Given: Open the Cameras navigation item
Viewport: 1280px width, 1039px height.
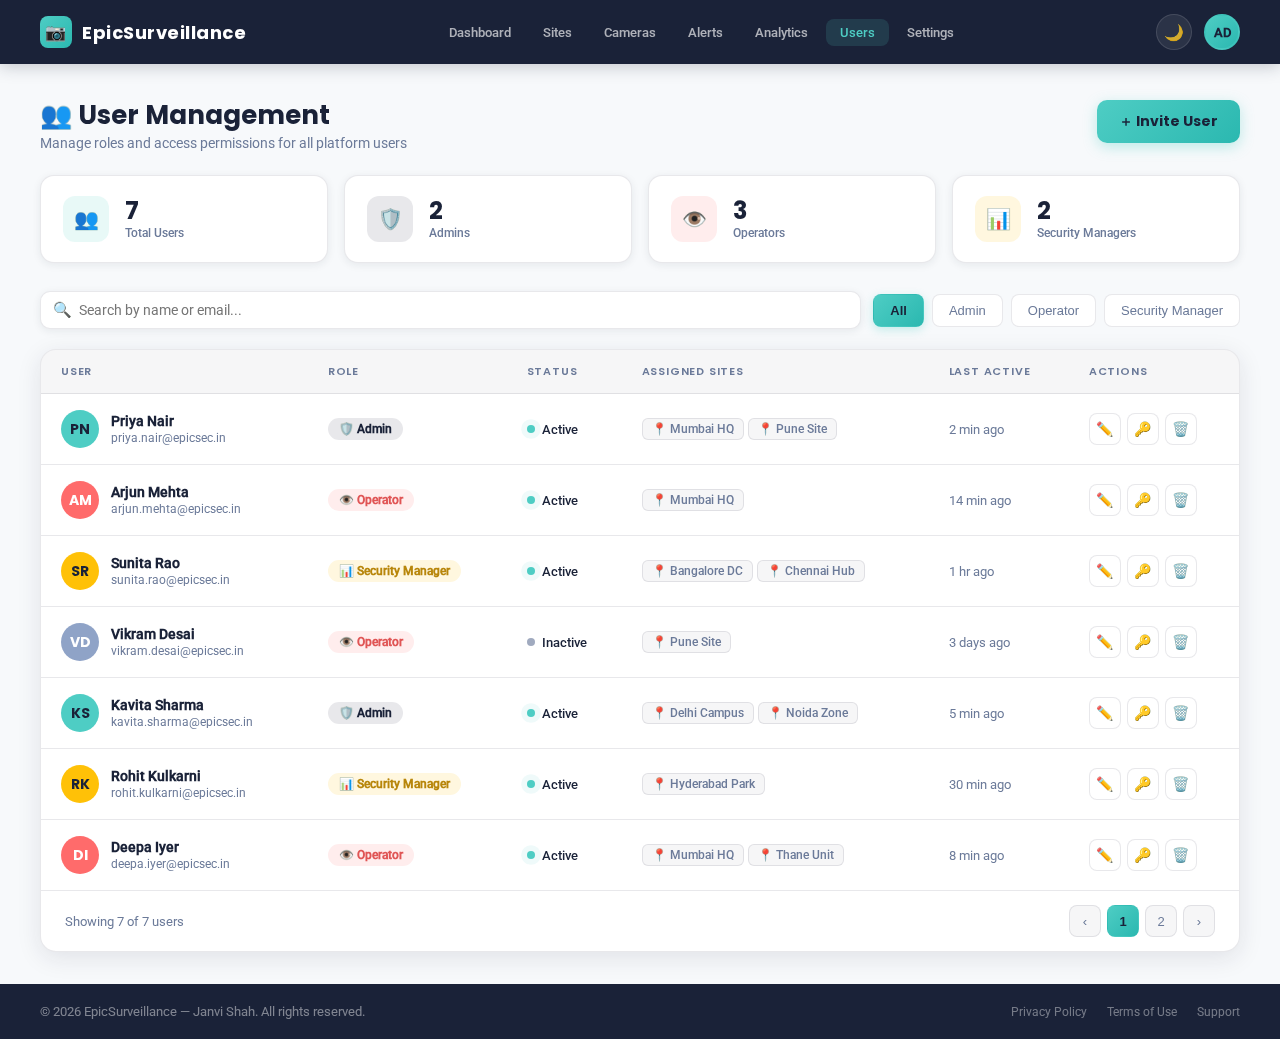Looking at the screenshot, I should pyautogui.click(x=628, y=32).
